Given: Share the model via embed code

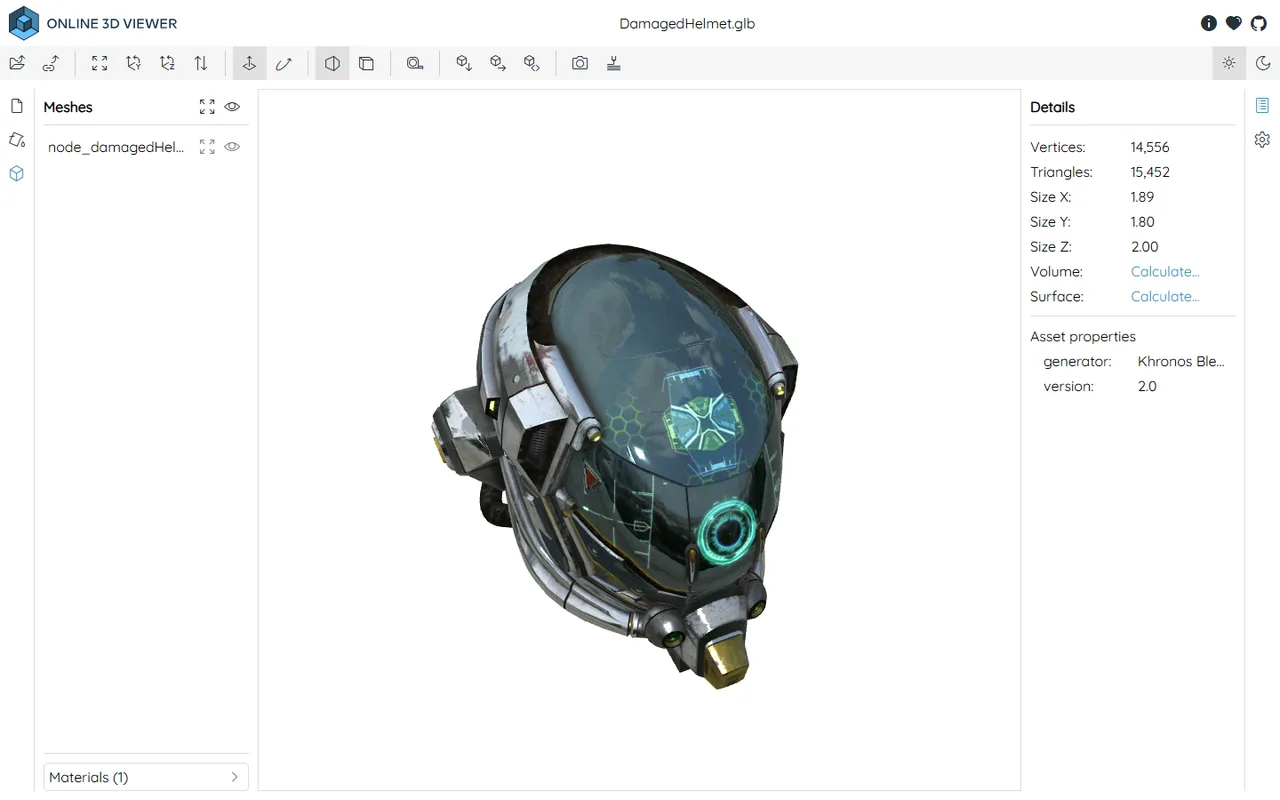Looking at the screenshot, I should pyautogui.click(x=531, y=63).
